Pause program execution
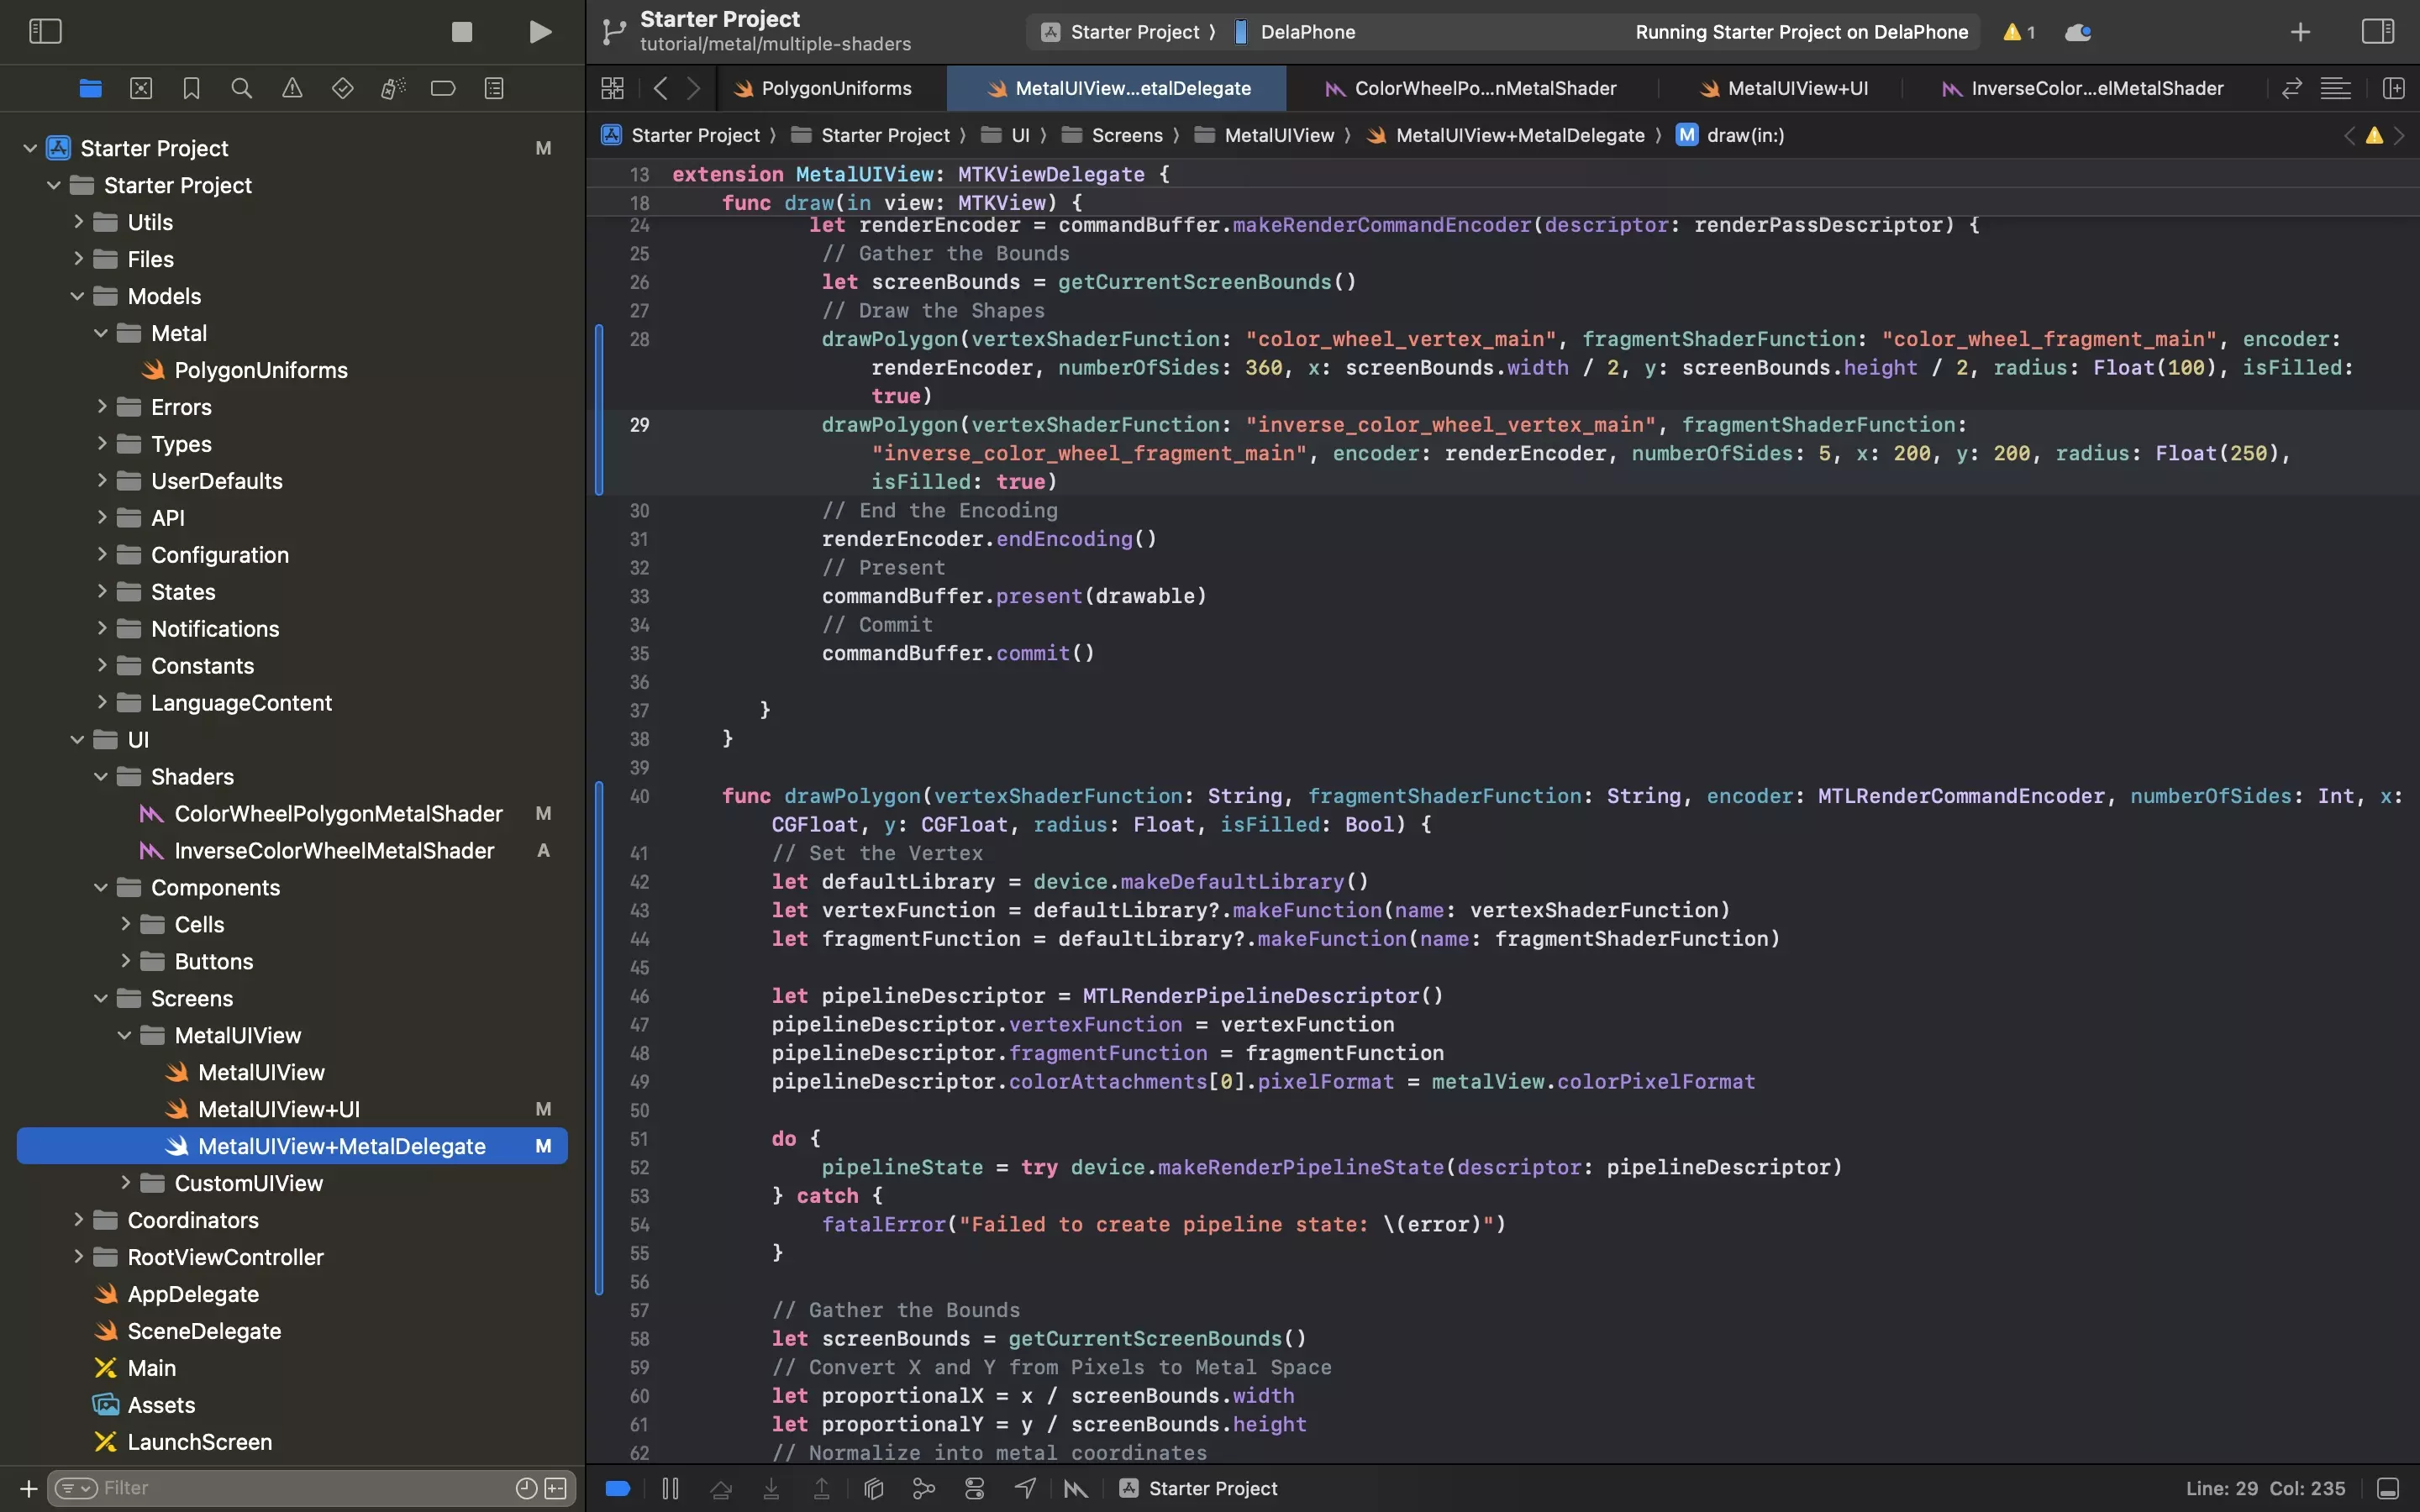The image size is (2420, 1512). click(670, 1489)
